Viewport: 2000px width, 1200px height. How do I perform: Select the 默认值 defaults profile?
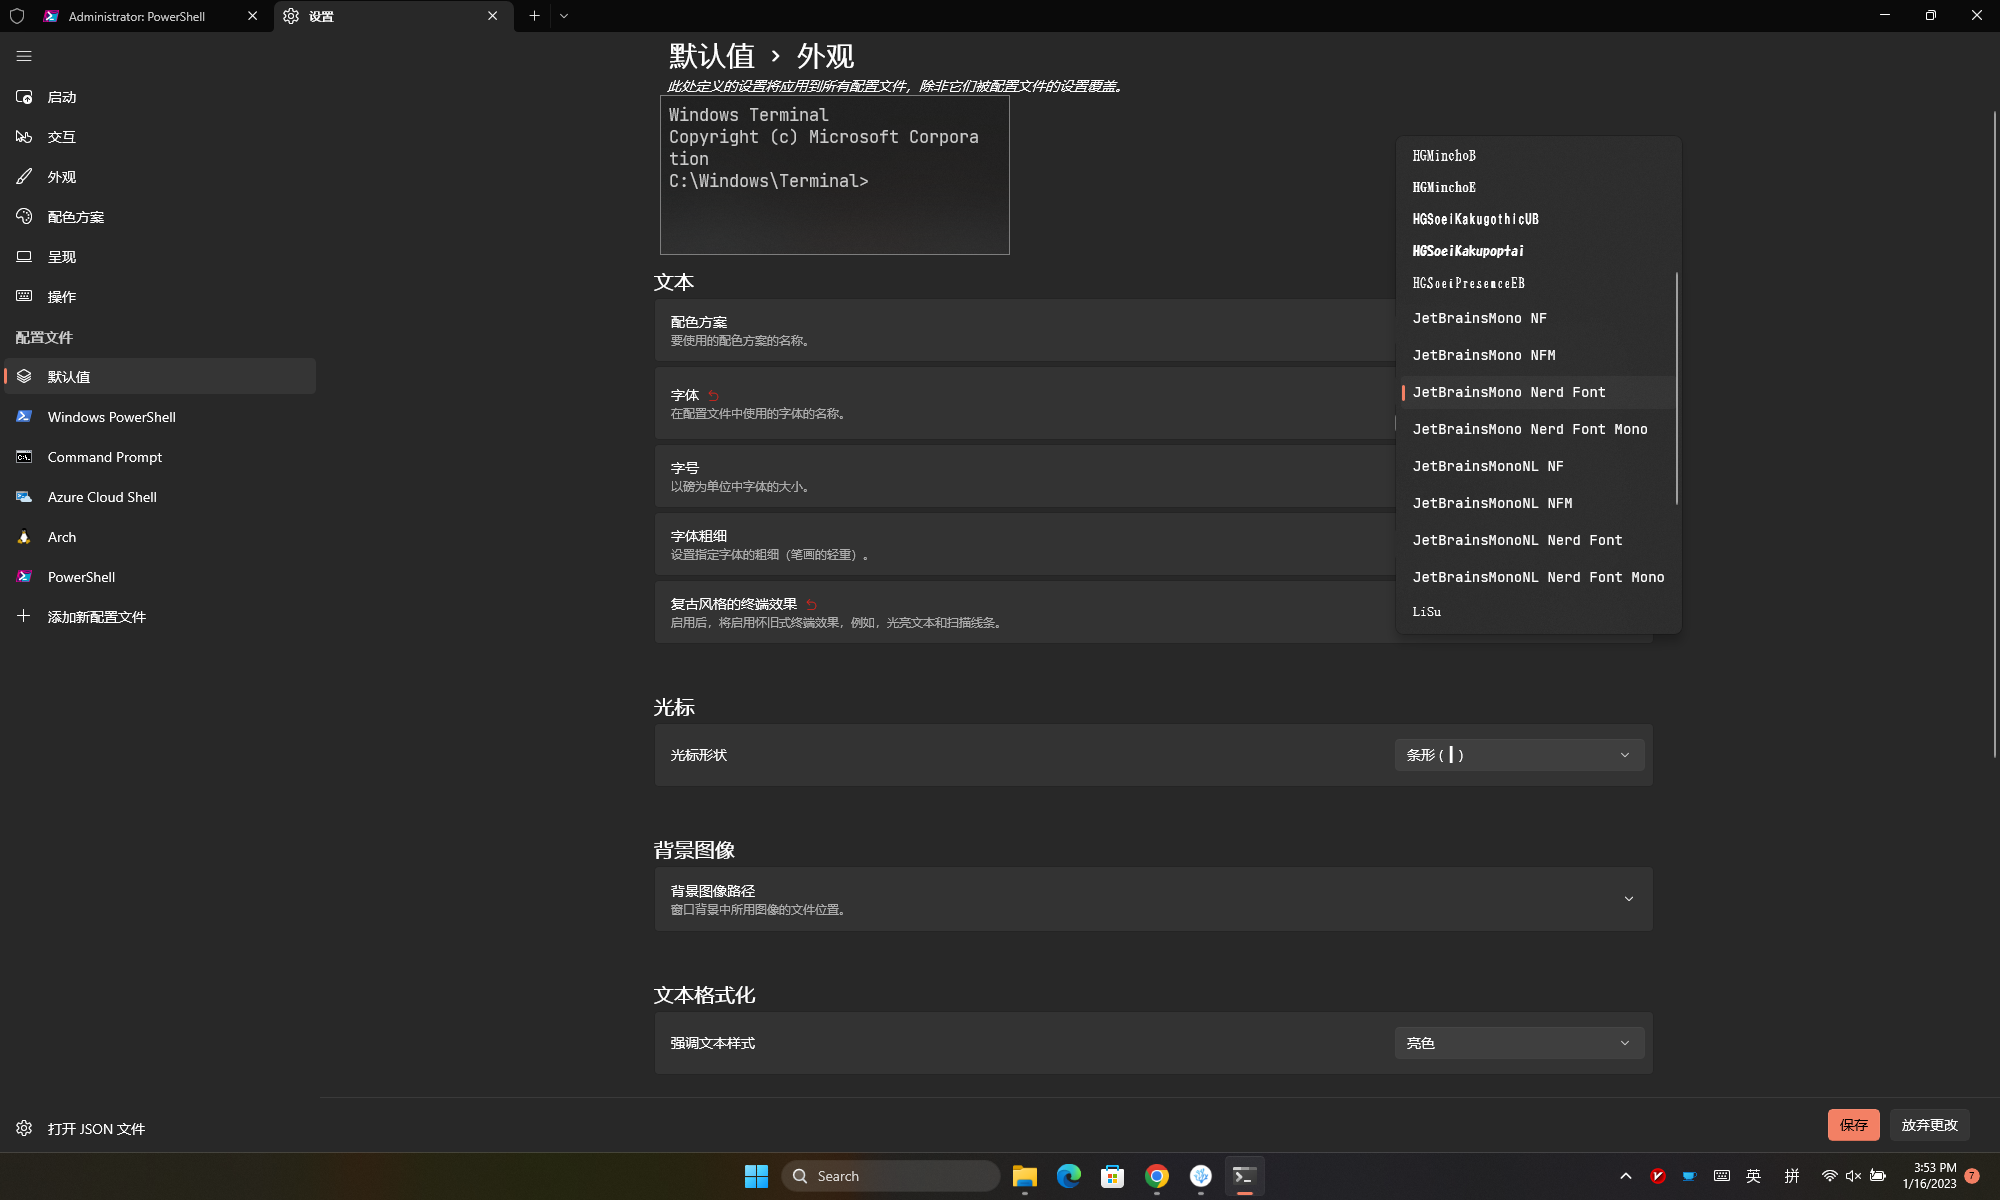coord(160,377)
